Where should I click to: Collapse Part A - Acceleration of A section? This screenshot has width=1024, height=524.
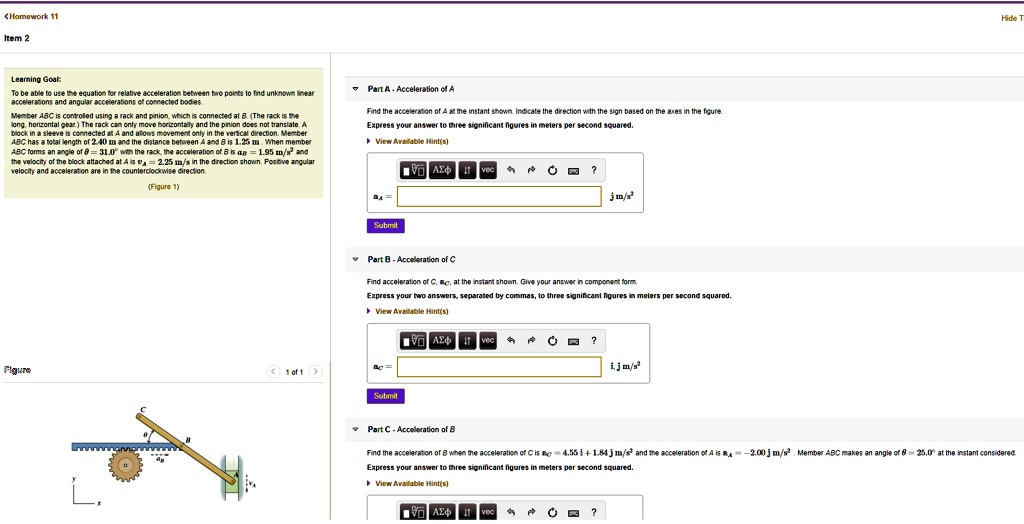[x=356, y=89]
